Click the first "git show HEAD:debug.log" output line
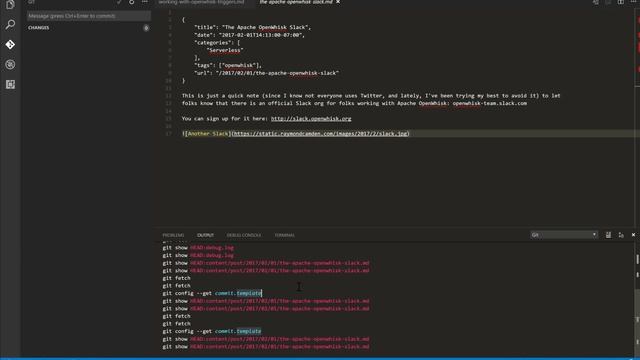This screenshot has height=360, width=640. [x=198, y=247]
